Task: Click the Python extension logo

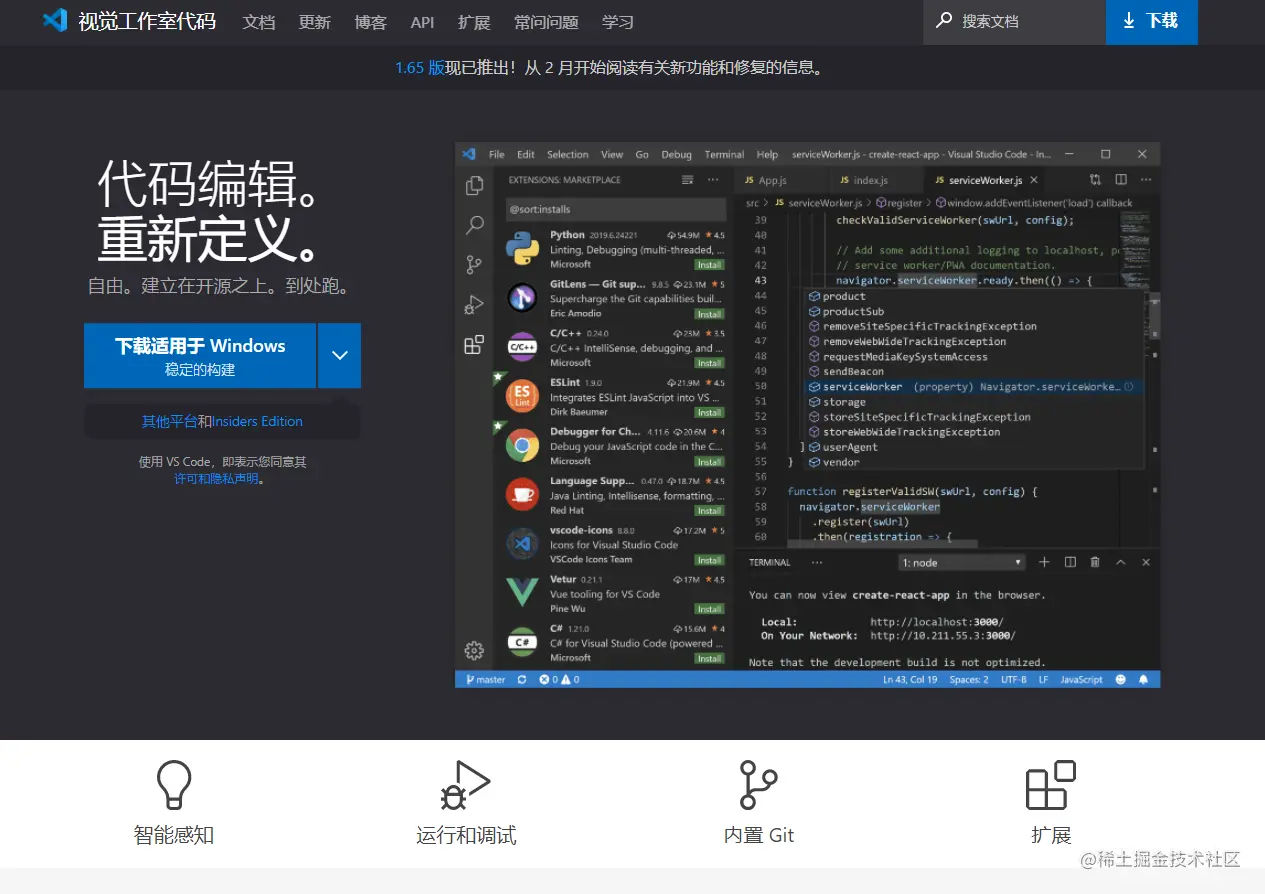Action: (522, 249)
